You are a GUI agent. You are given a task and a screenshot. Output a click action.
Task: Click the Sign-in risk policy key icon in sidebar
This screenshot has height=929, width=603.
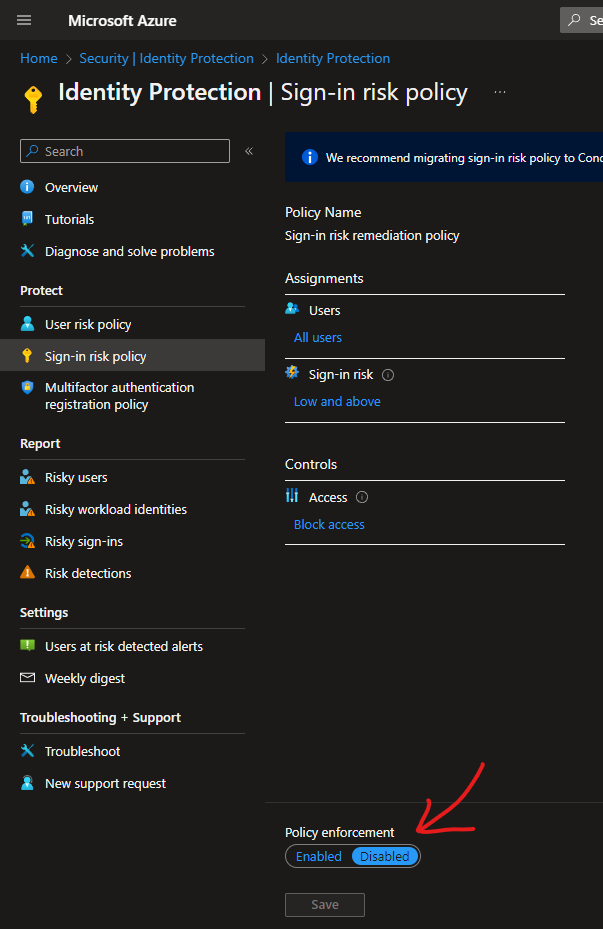tap(27, 355)
